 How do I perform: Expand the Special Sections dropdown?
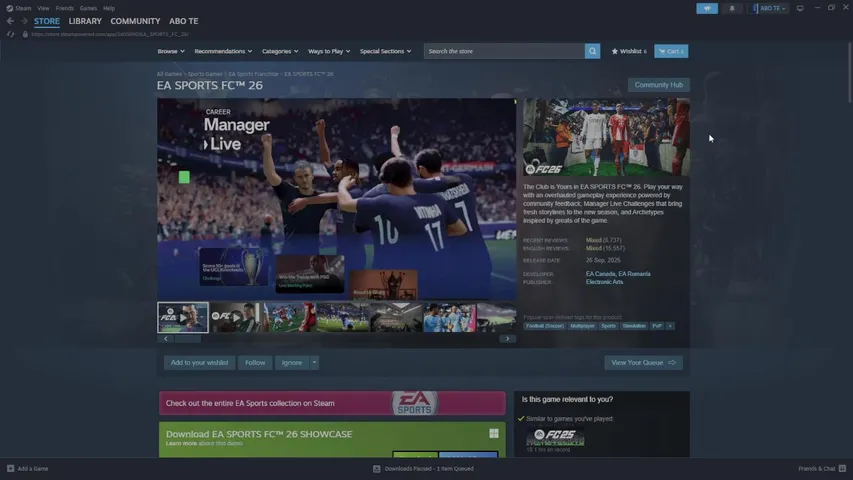pyautogui.click(x=385, y=51)
